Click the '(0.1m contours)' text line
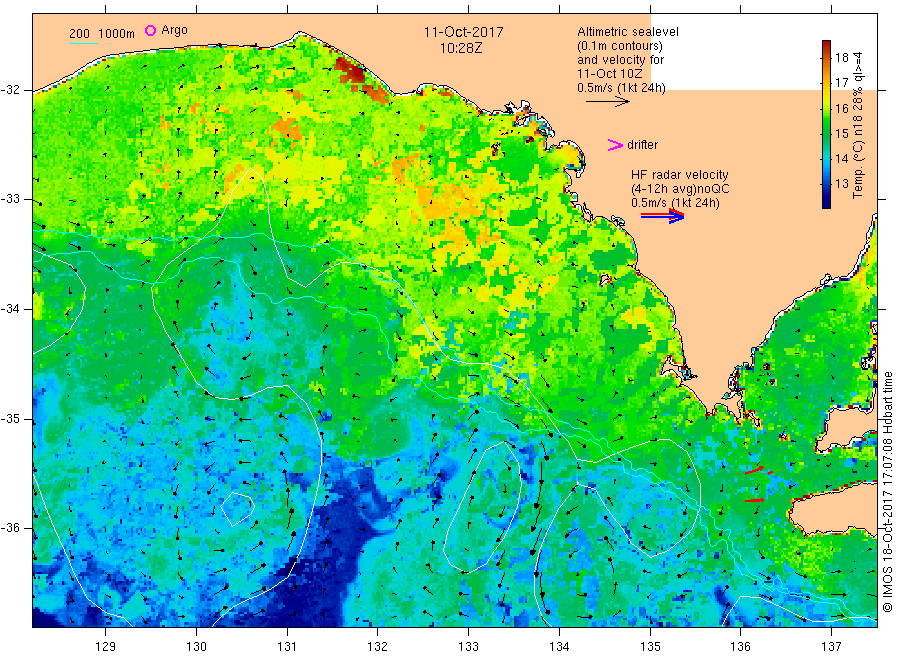 [620, 46]
